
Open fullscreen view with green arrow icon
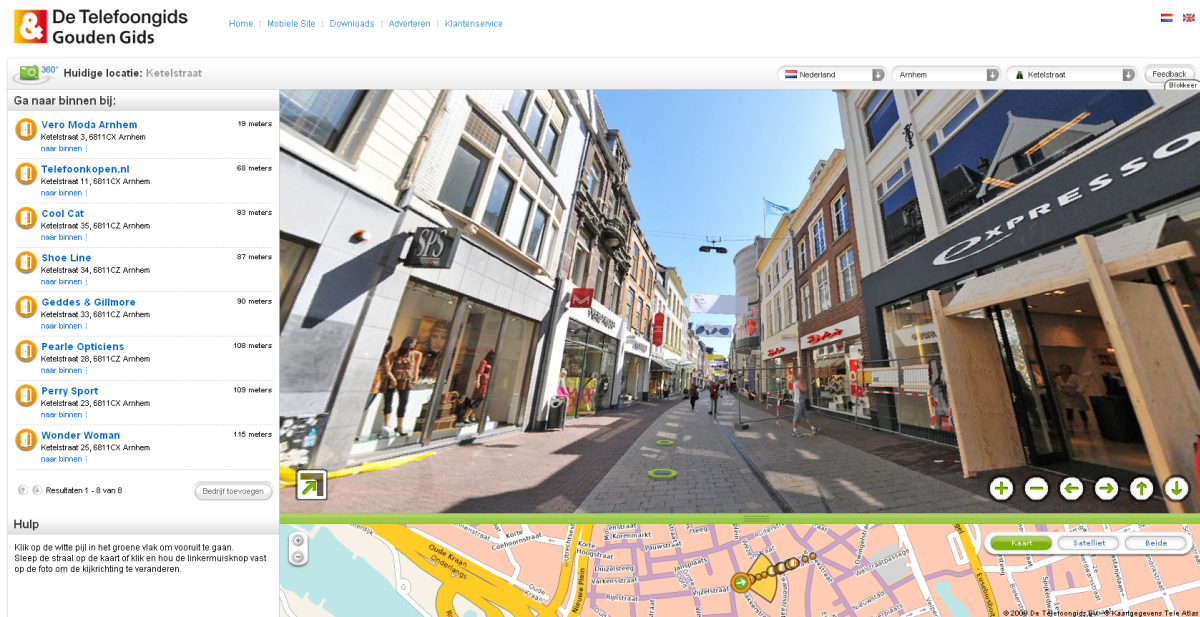[311, 485]
